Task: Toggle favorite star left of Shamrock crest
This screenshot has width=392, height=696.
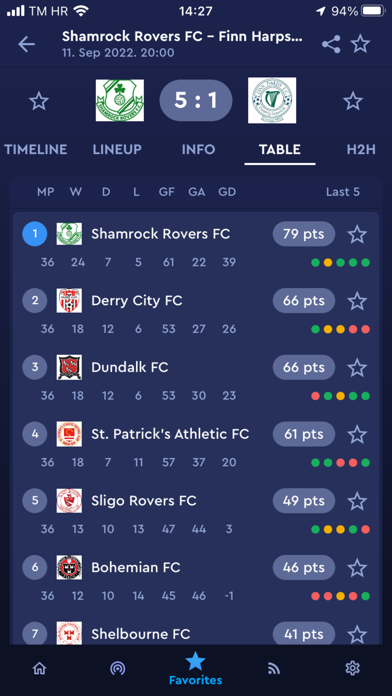Action: 39,101
